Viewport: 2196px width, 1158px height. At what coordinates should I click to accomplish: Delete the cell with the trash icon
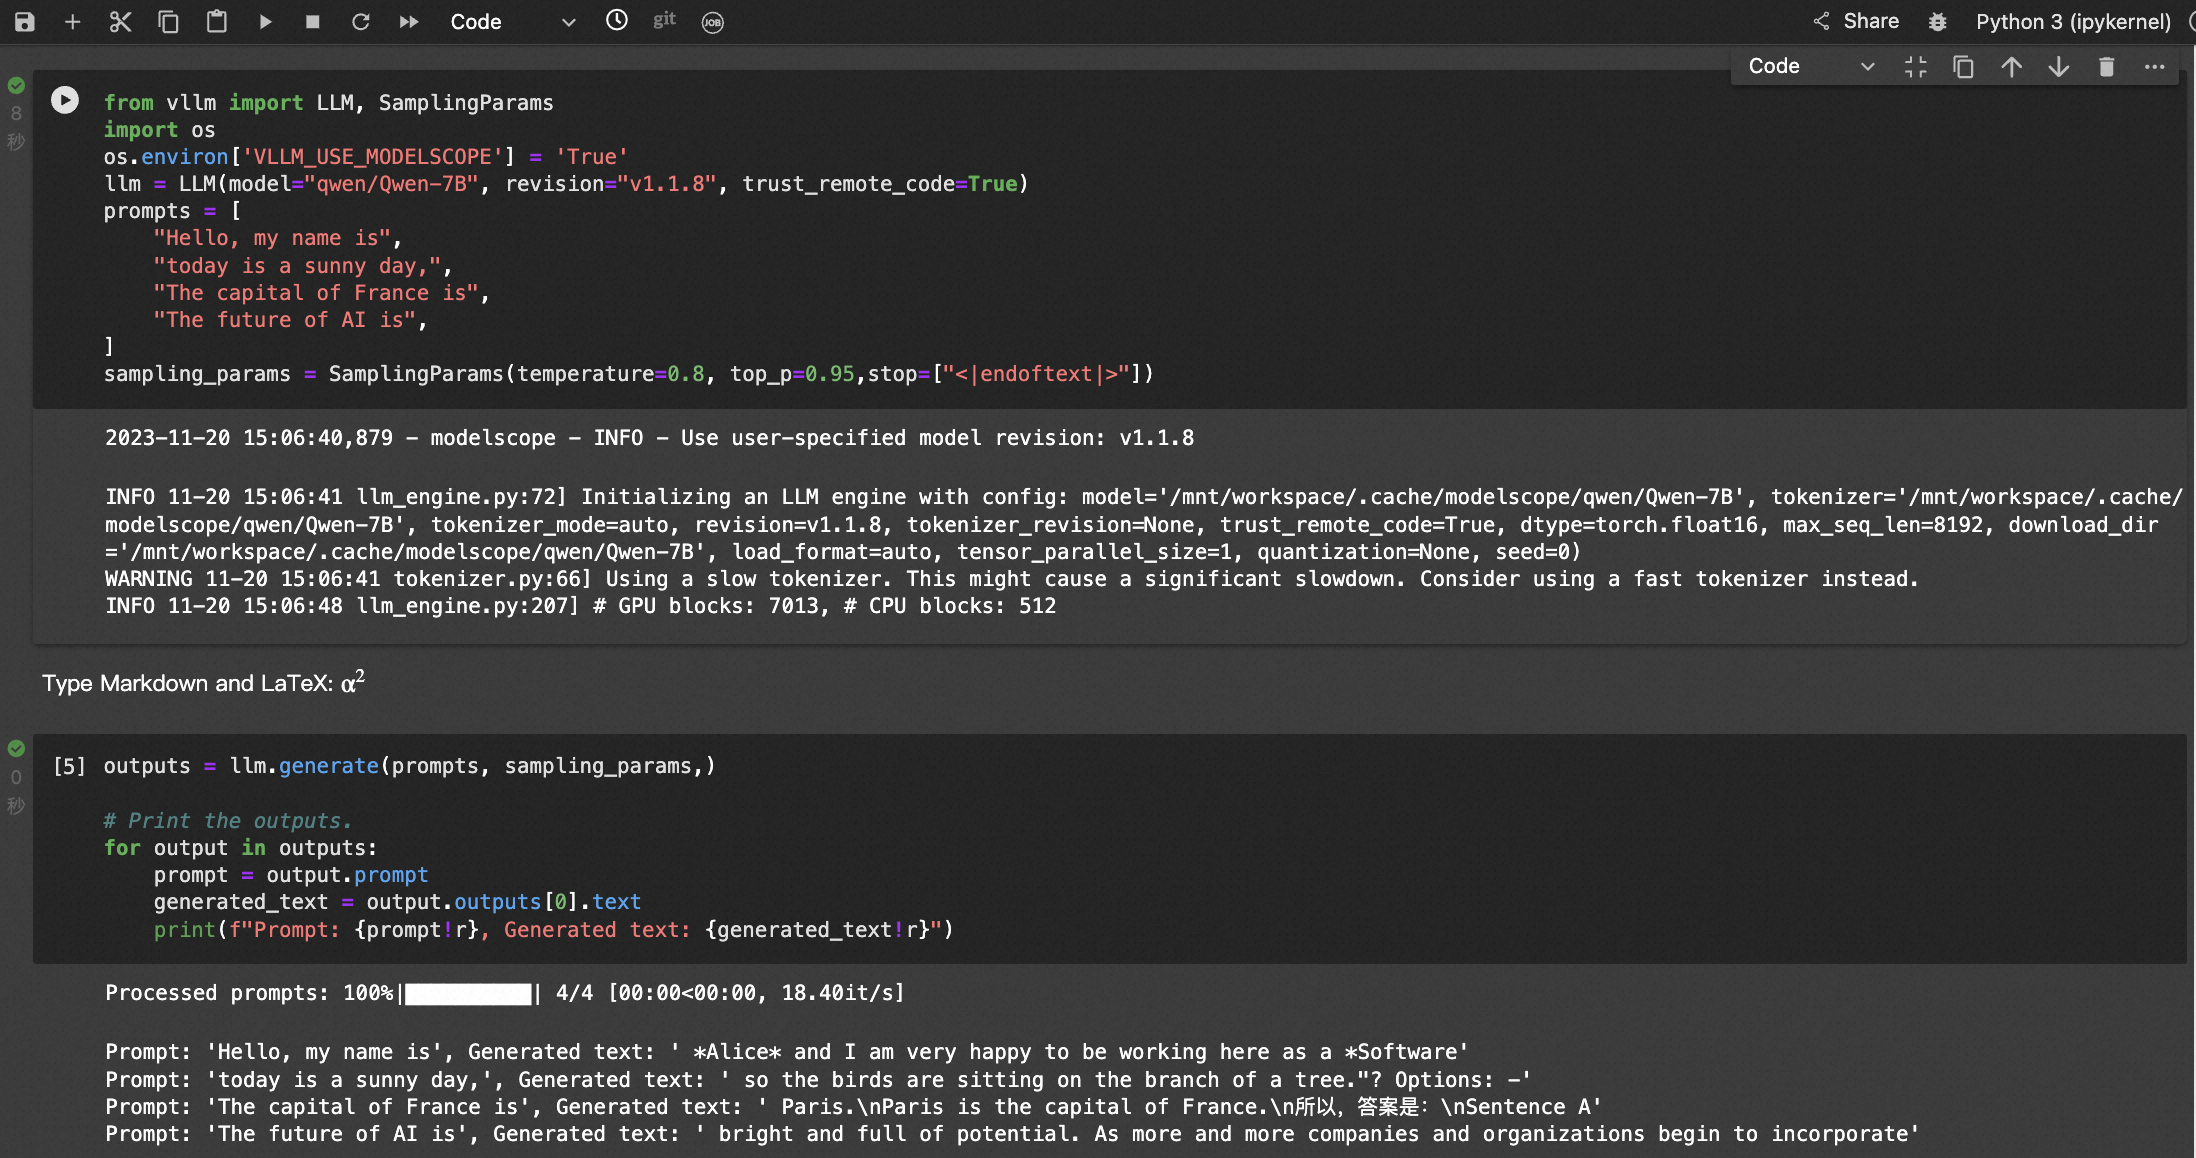click(x=2106, y=66)
